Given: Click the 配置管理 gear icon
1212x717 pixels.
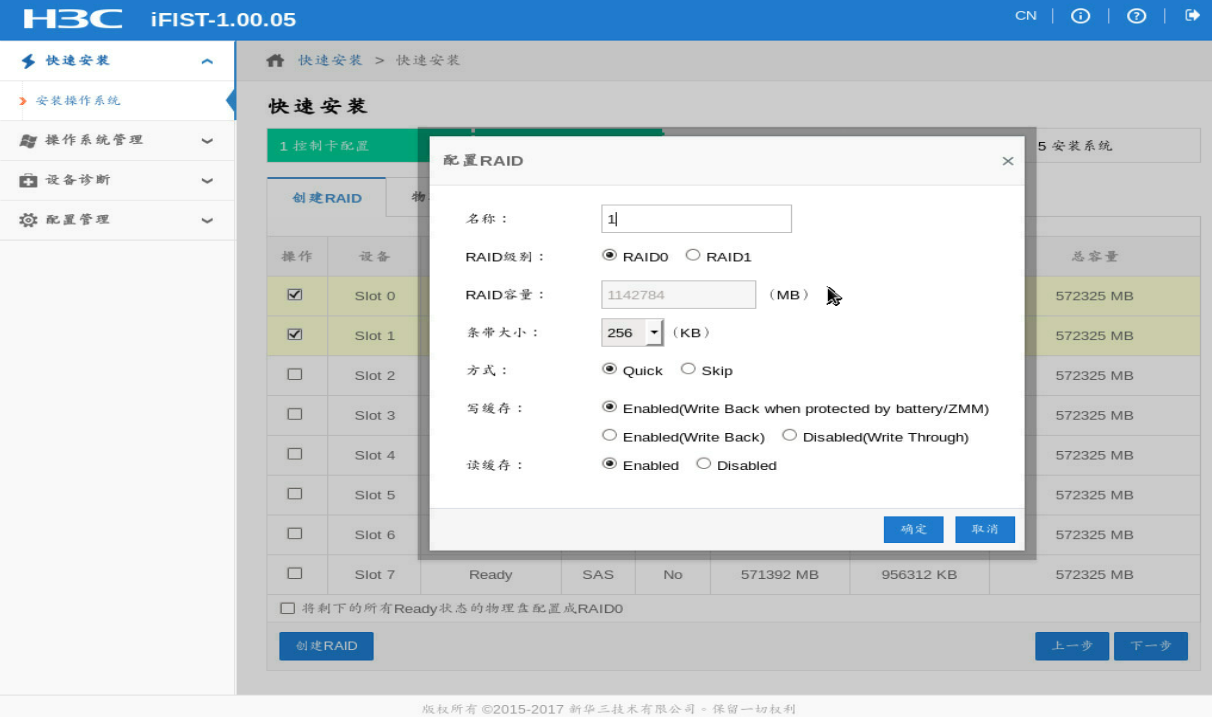Looking at the screenshot, I should [x=28, y=220].
